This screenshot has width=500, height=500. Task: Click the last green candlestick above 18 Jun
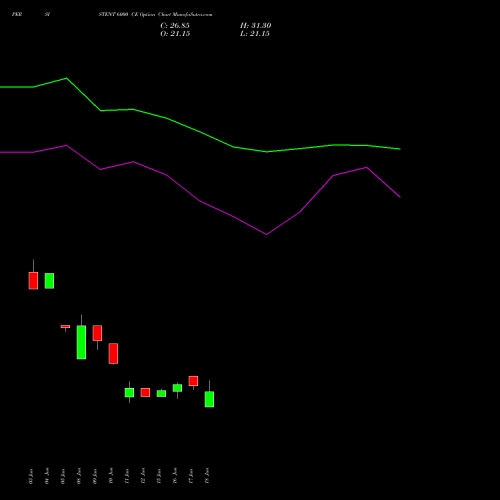(x=209, y=399)
